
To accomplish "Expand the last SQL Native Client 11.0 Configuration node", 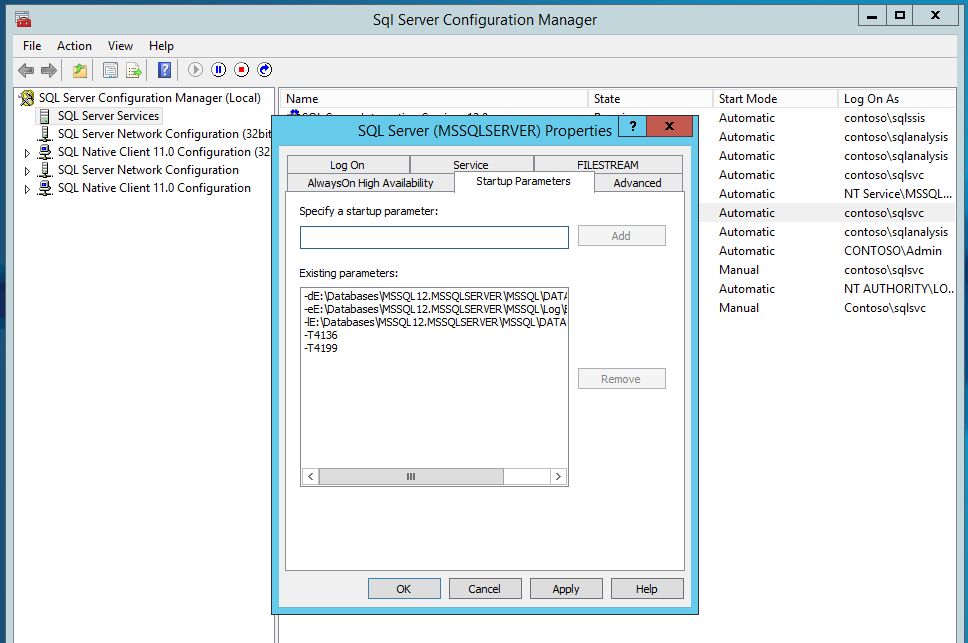I will click(27, 189).
